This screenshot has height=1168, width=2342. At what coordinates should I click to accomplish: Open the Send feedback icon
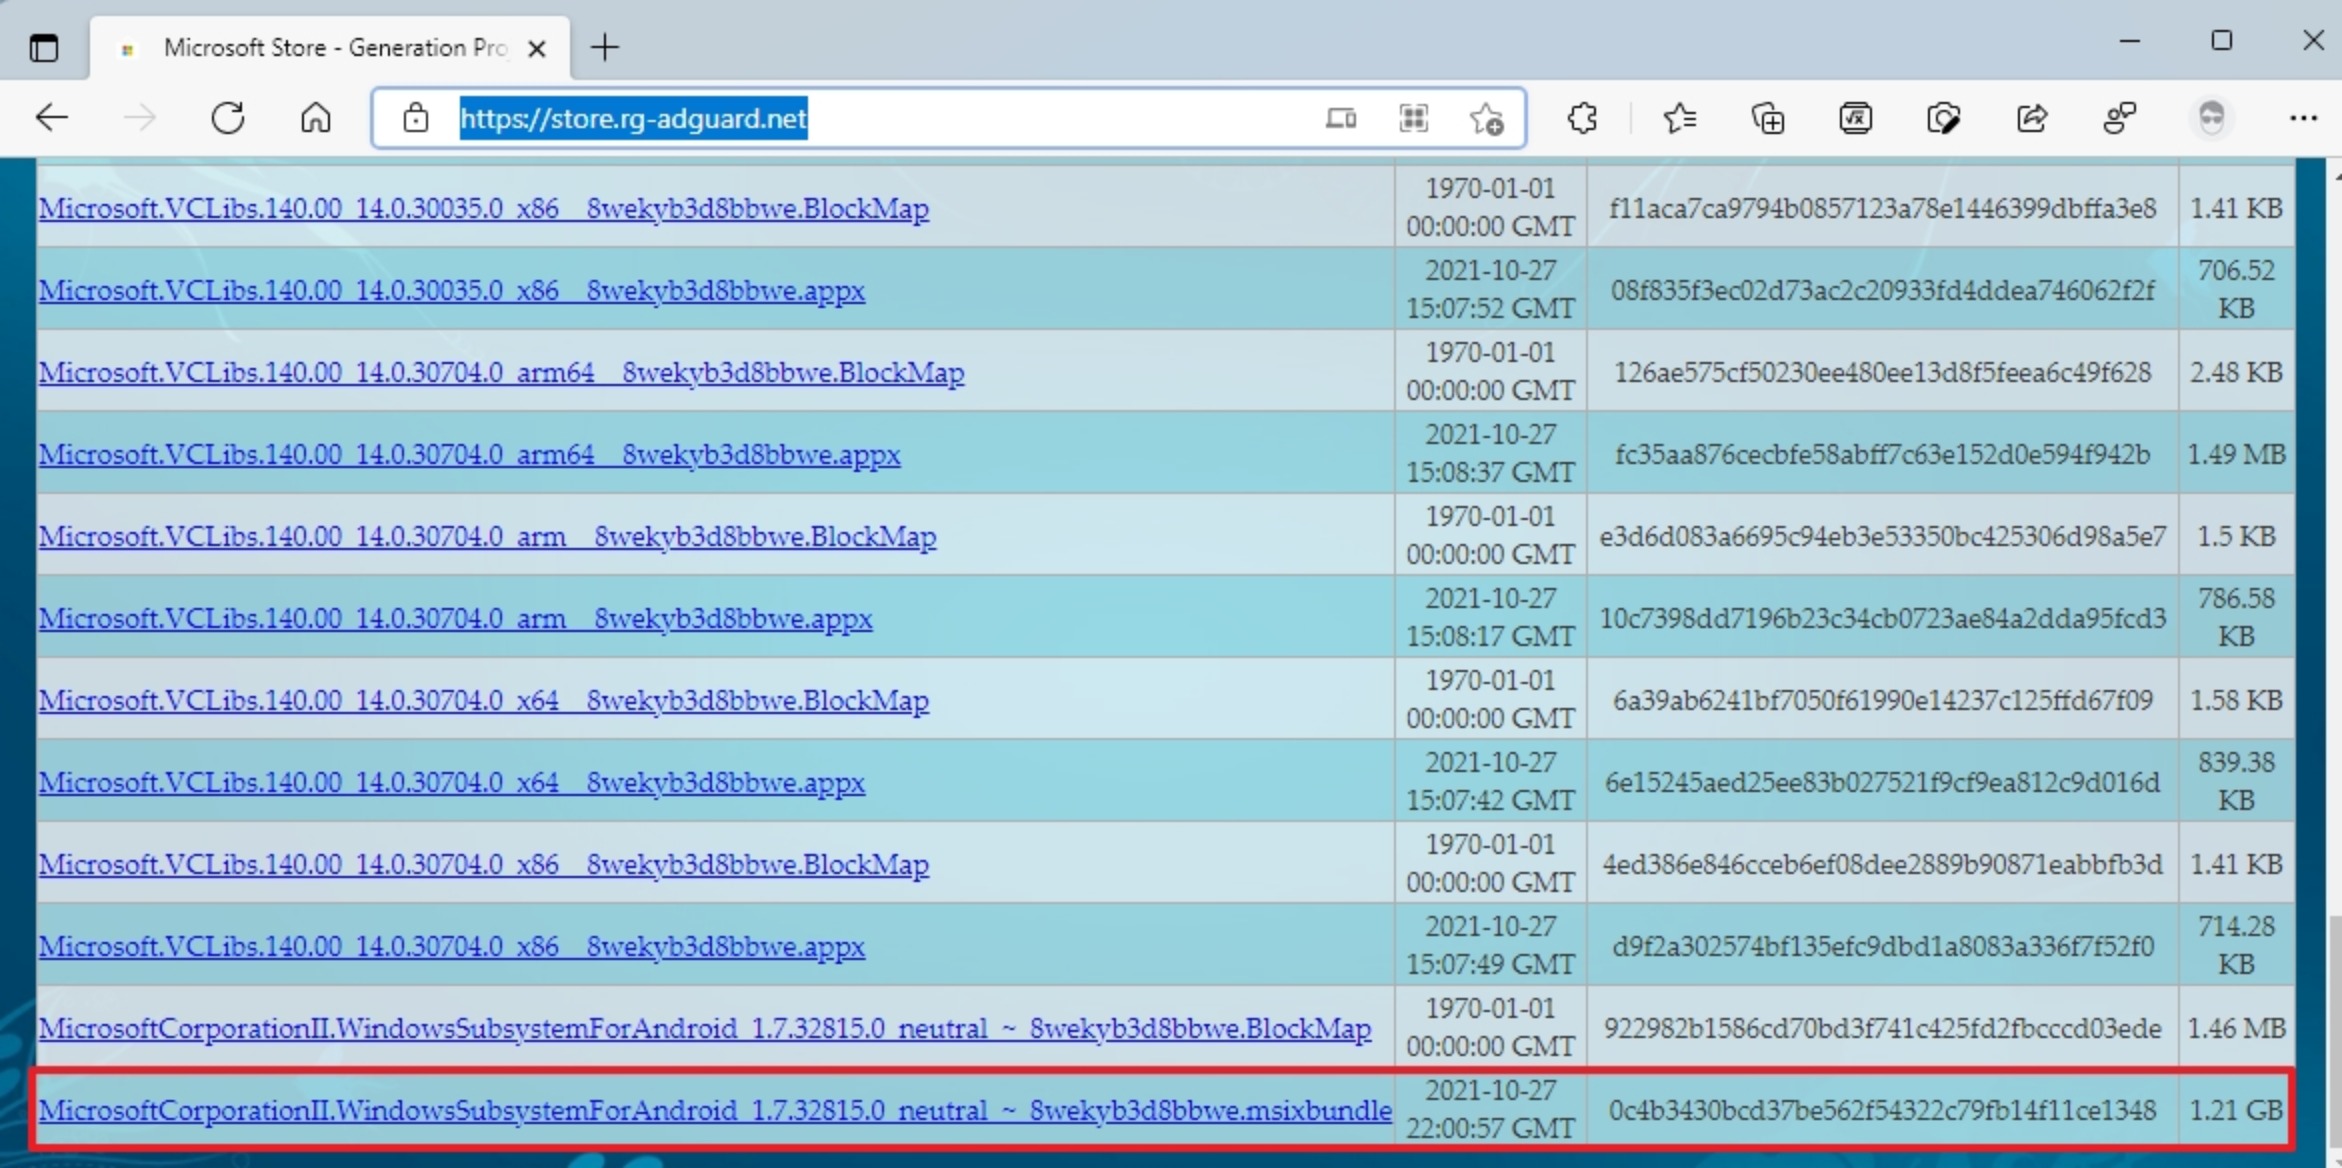2119,118
